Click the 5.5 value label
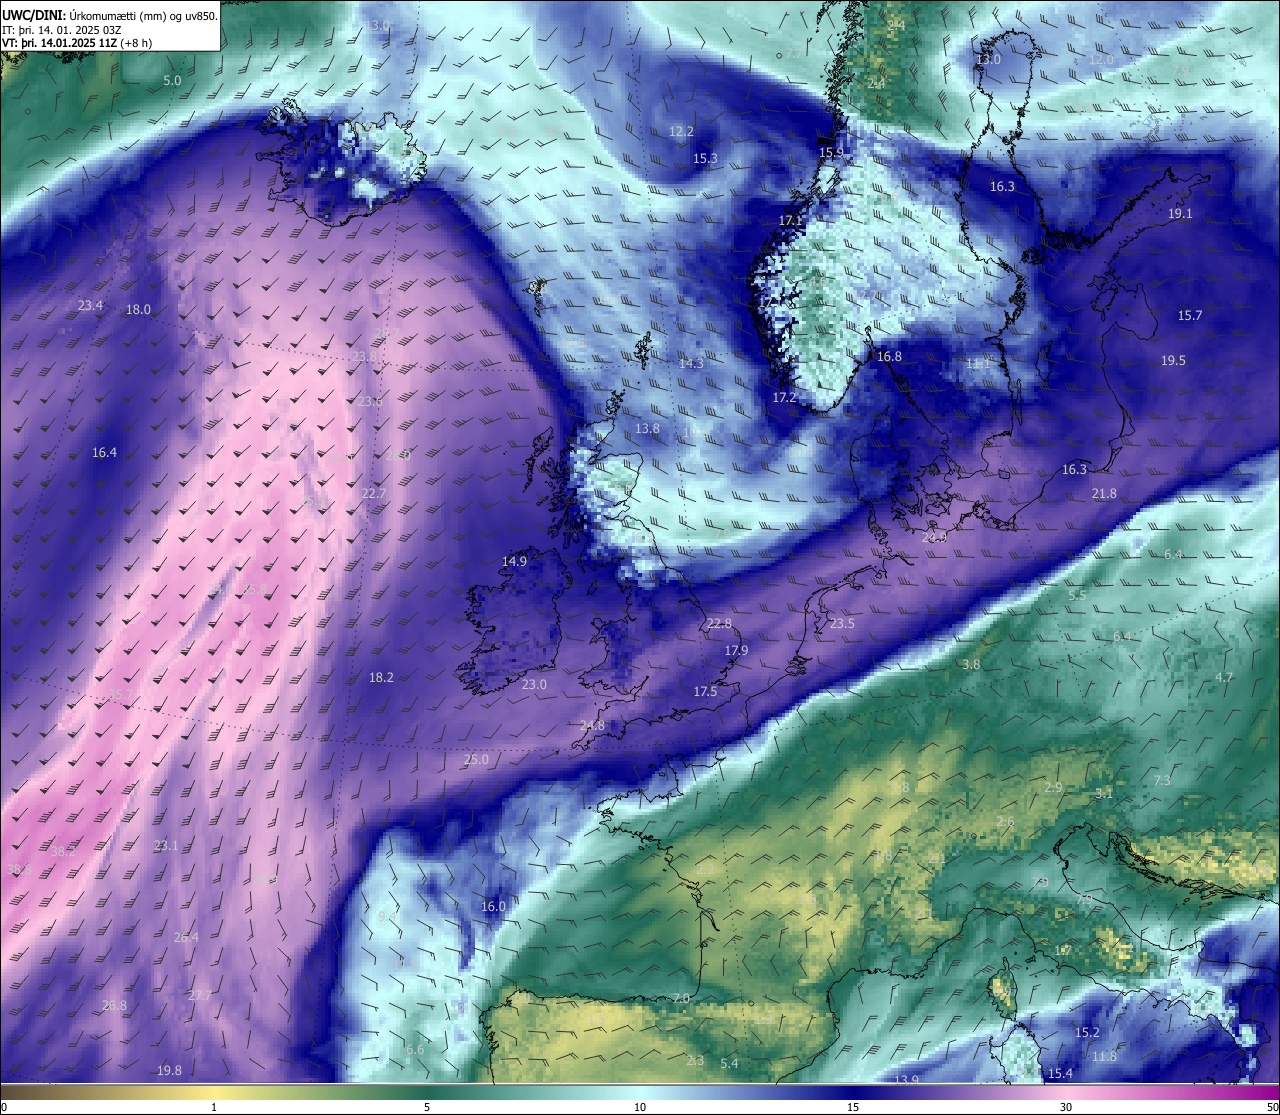This screenshot has width=1280, height=1115. click(x=1077, y=595)
